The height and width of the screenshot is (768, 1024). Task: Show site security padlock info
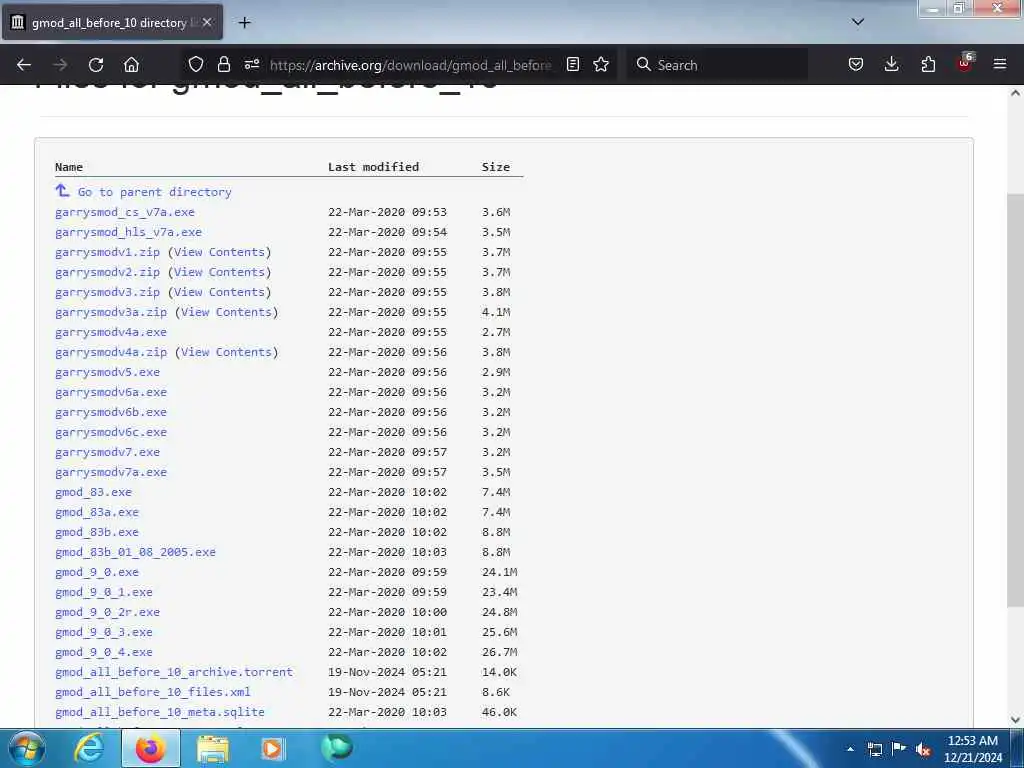pyautogui.click(x=224, y=64)
